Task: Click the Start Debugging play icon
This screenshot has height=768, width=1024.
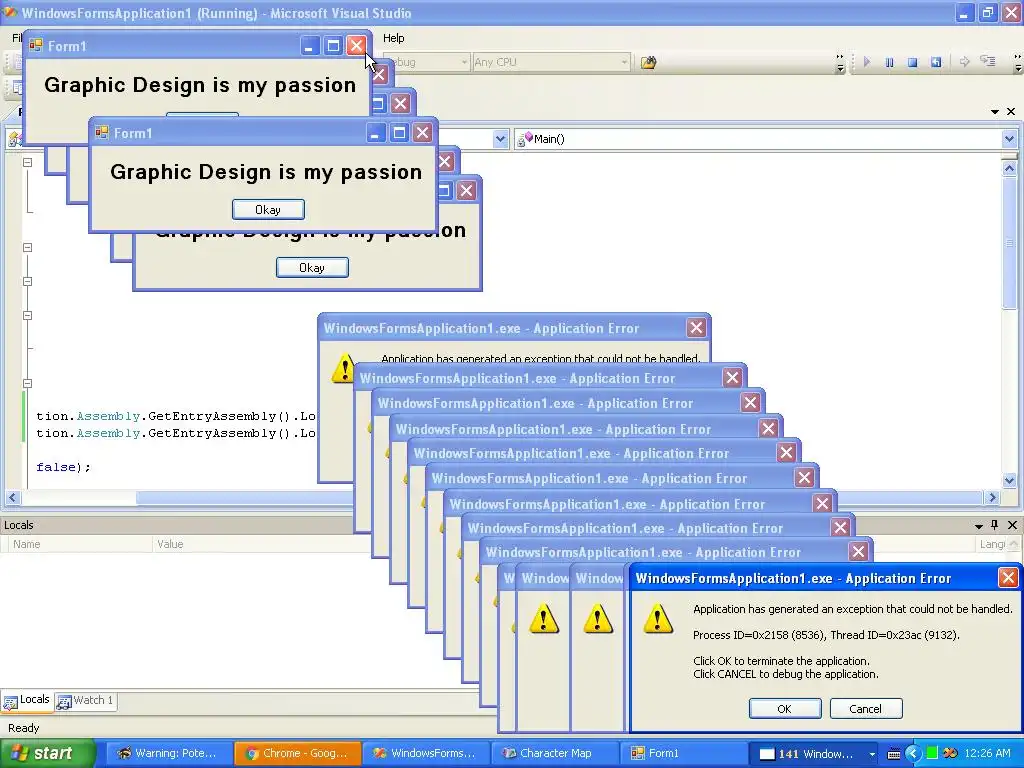Action: coord(867,62)
